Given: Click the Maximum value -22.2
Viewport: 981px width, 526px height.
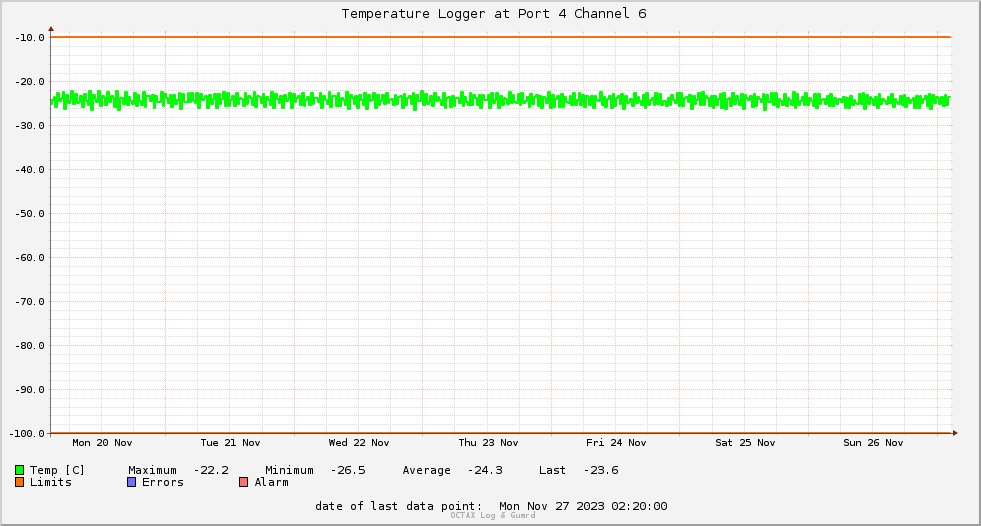Looking at the screenshot, I should pyautogui.click(x=211, y=470).
